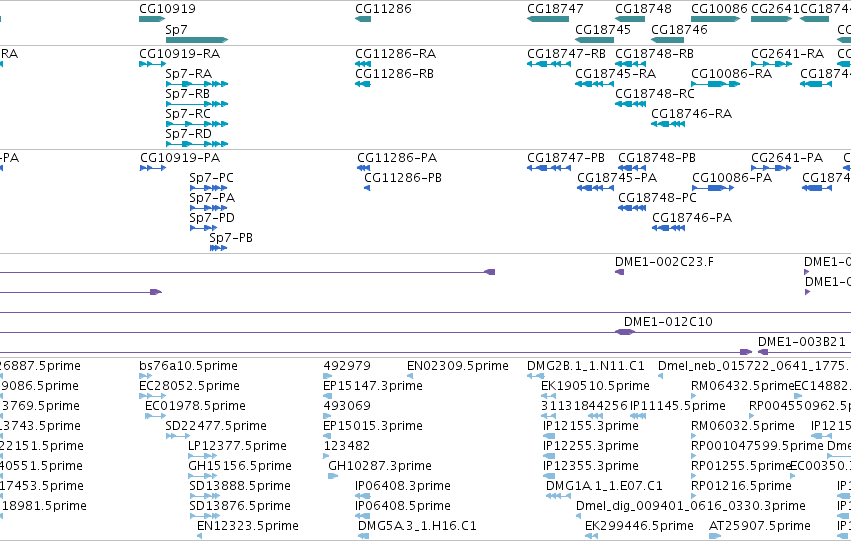The image size is (851, 541).
Task: Click transcript Sp7-RB
Action: click(x=187, y=93)
